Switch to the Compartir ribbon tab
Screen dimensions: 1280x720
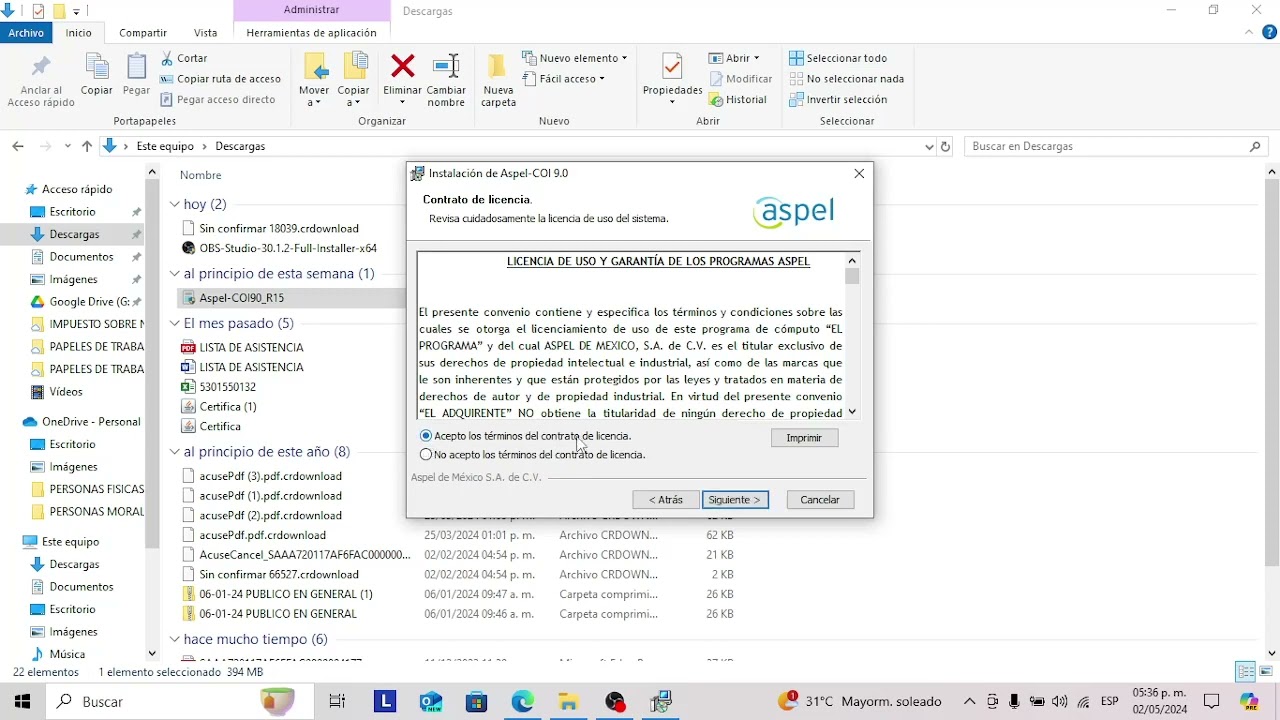(143, 32)
